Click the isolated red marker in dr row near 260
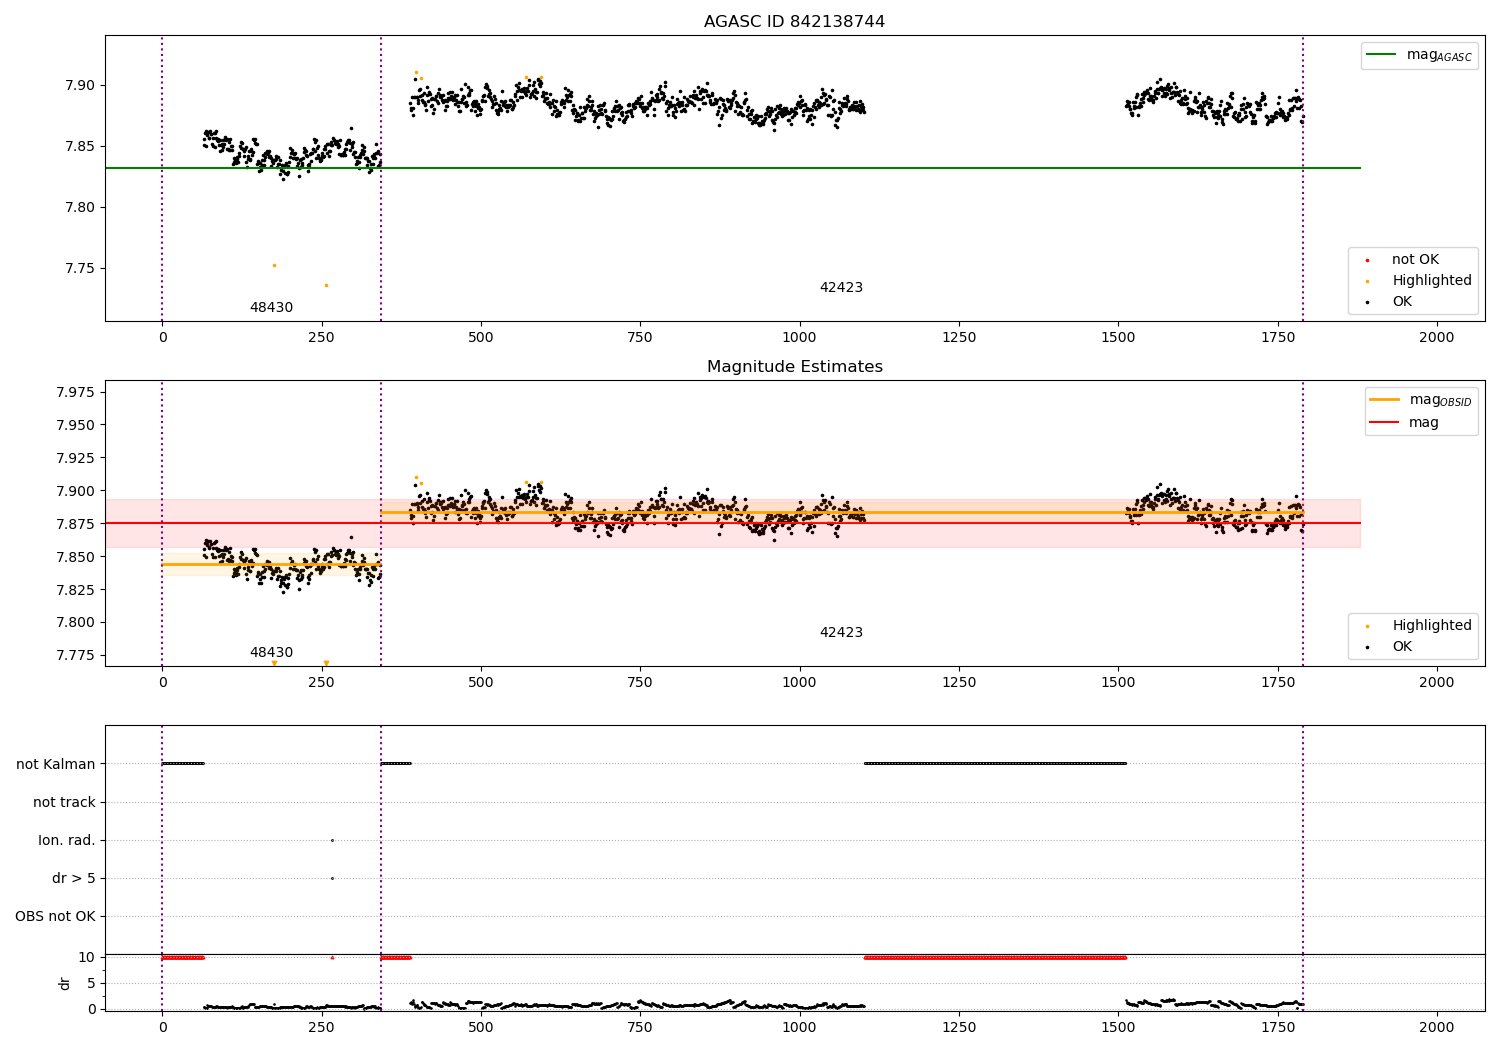This screenshot has width=1500, height=1050. tap(332, 958)
